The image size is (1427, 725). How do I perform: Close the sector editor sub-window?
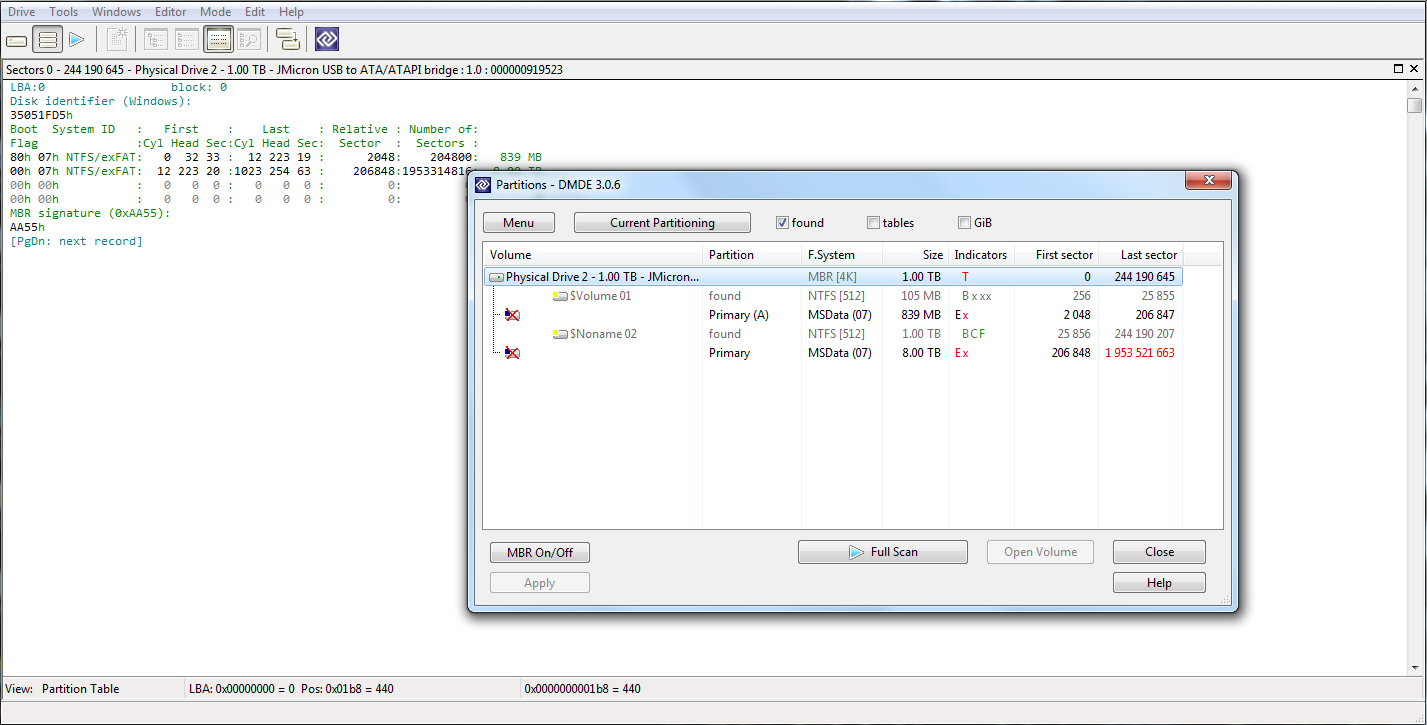pos(1414,69)
